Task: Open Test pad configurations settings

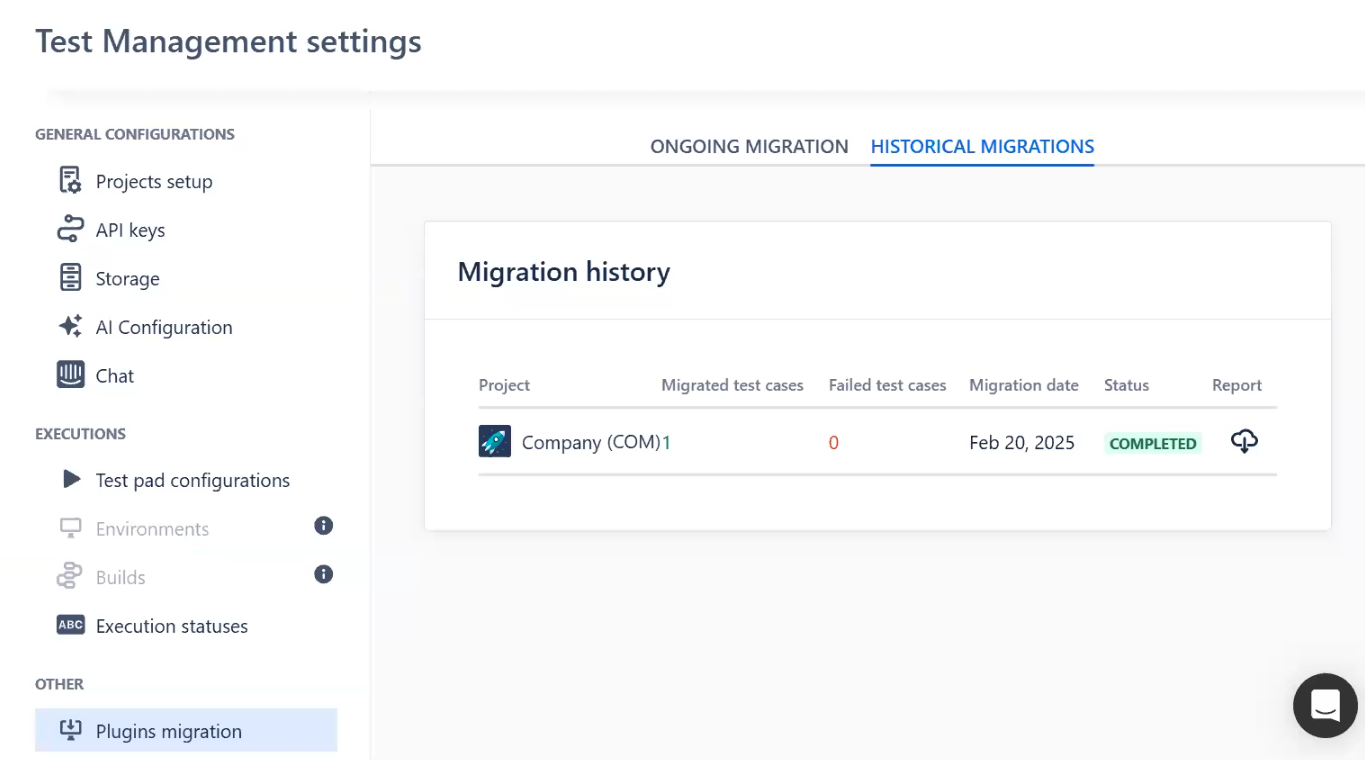Action: tap(192, 481)
